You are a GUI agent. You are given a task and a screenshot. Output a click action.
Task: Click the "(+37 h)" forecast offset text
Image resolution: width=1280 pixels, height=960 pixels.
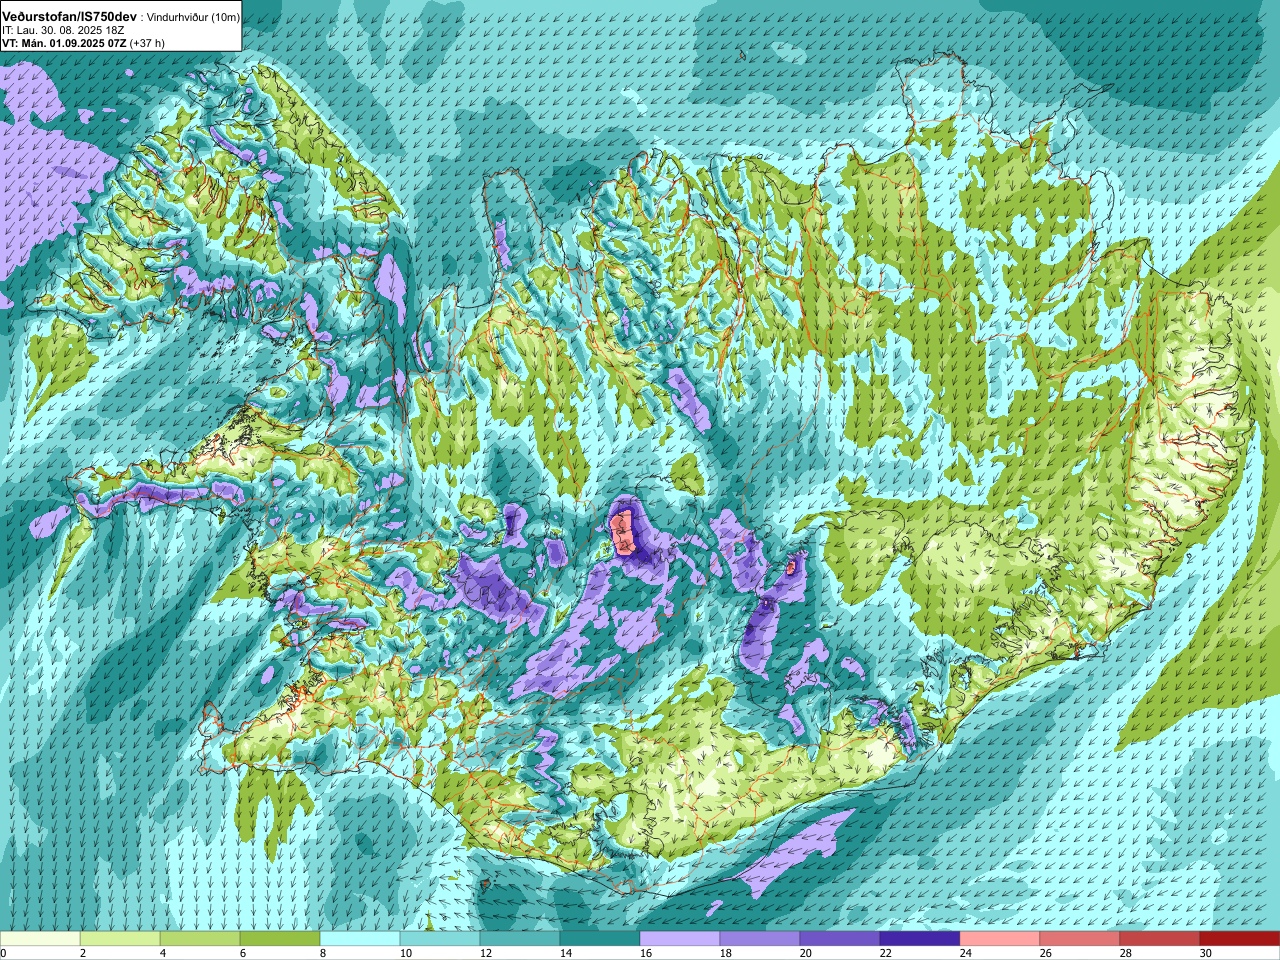click(147, 43)
